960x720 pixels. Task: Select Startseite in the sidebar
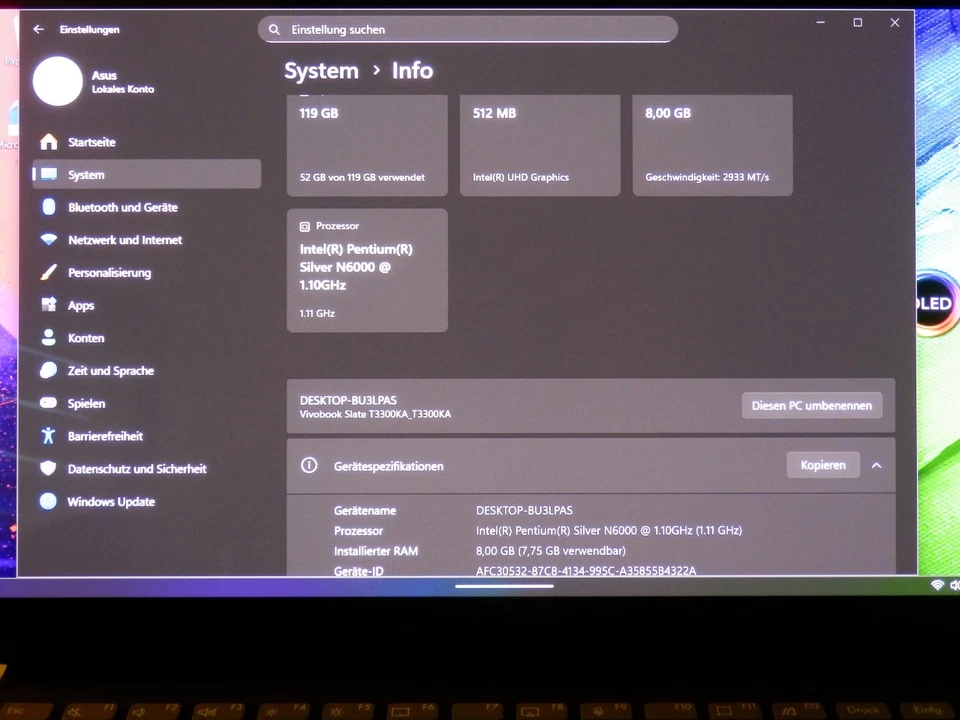(48, 142)
